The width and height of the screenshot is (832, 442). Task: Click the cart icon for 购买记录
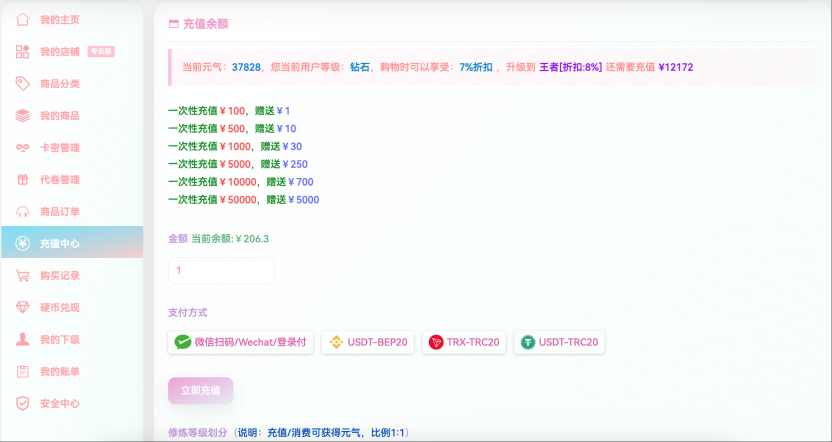(22, 275)
